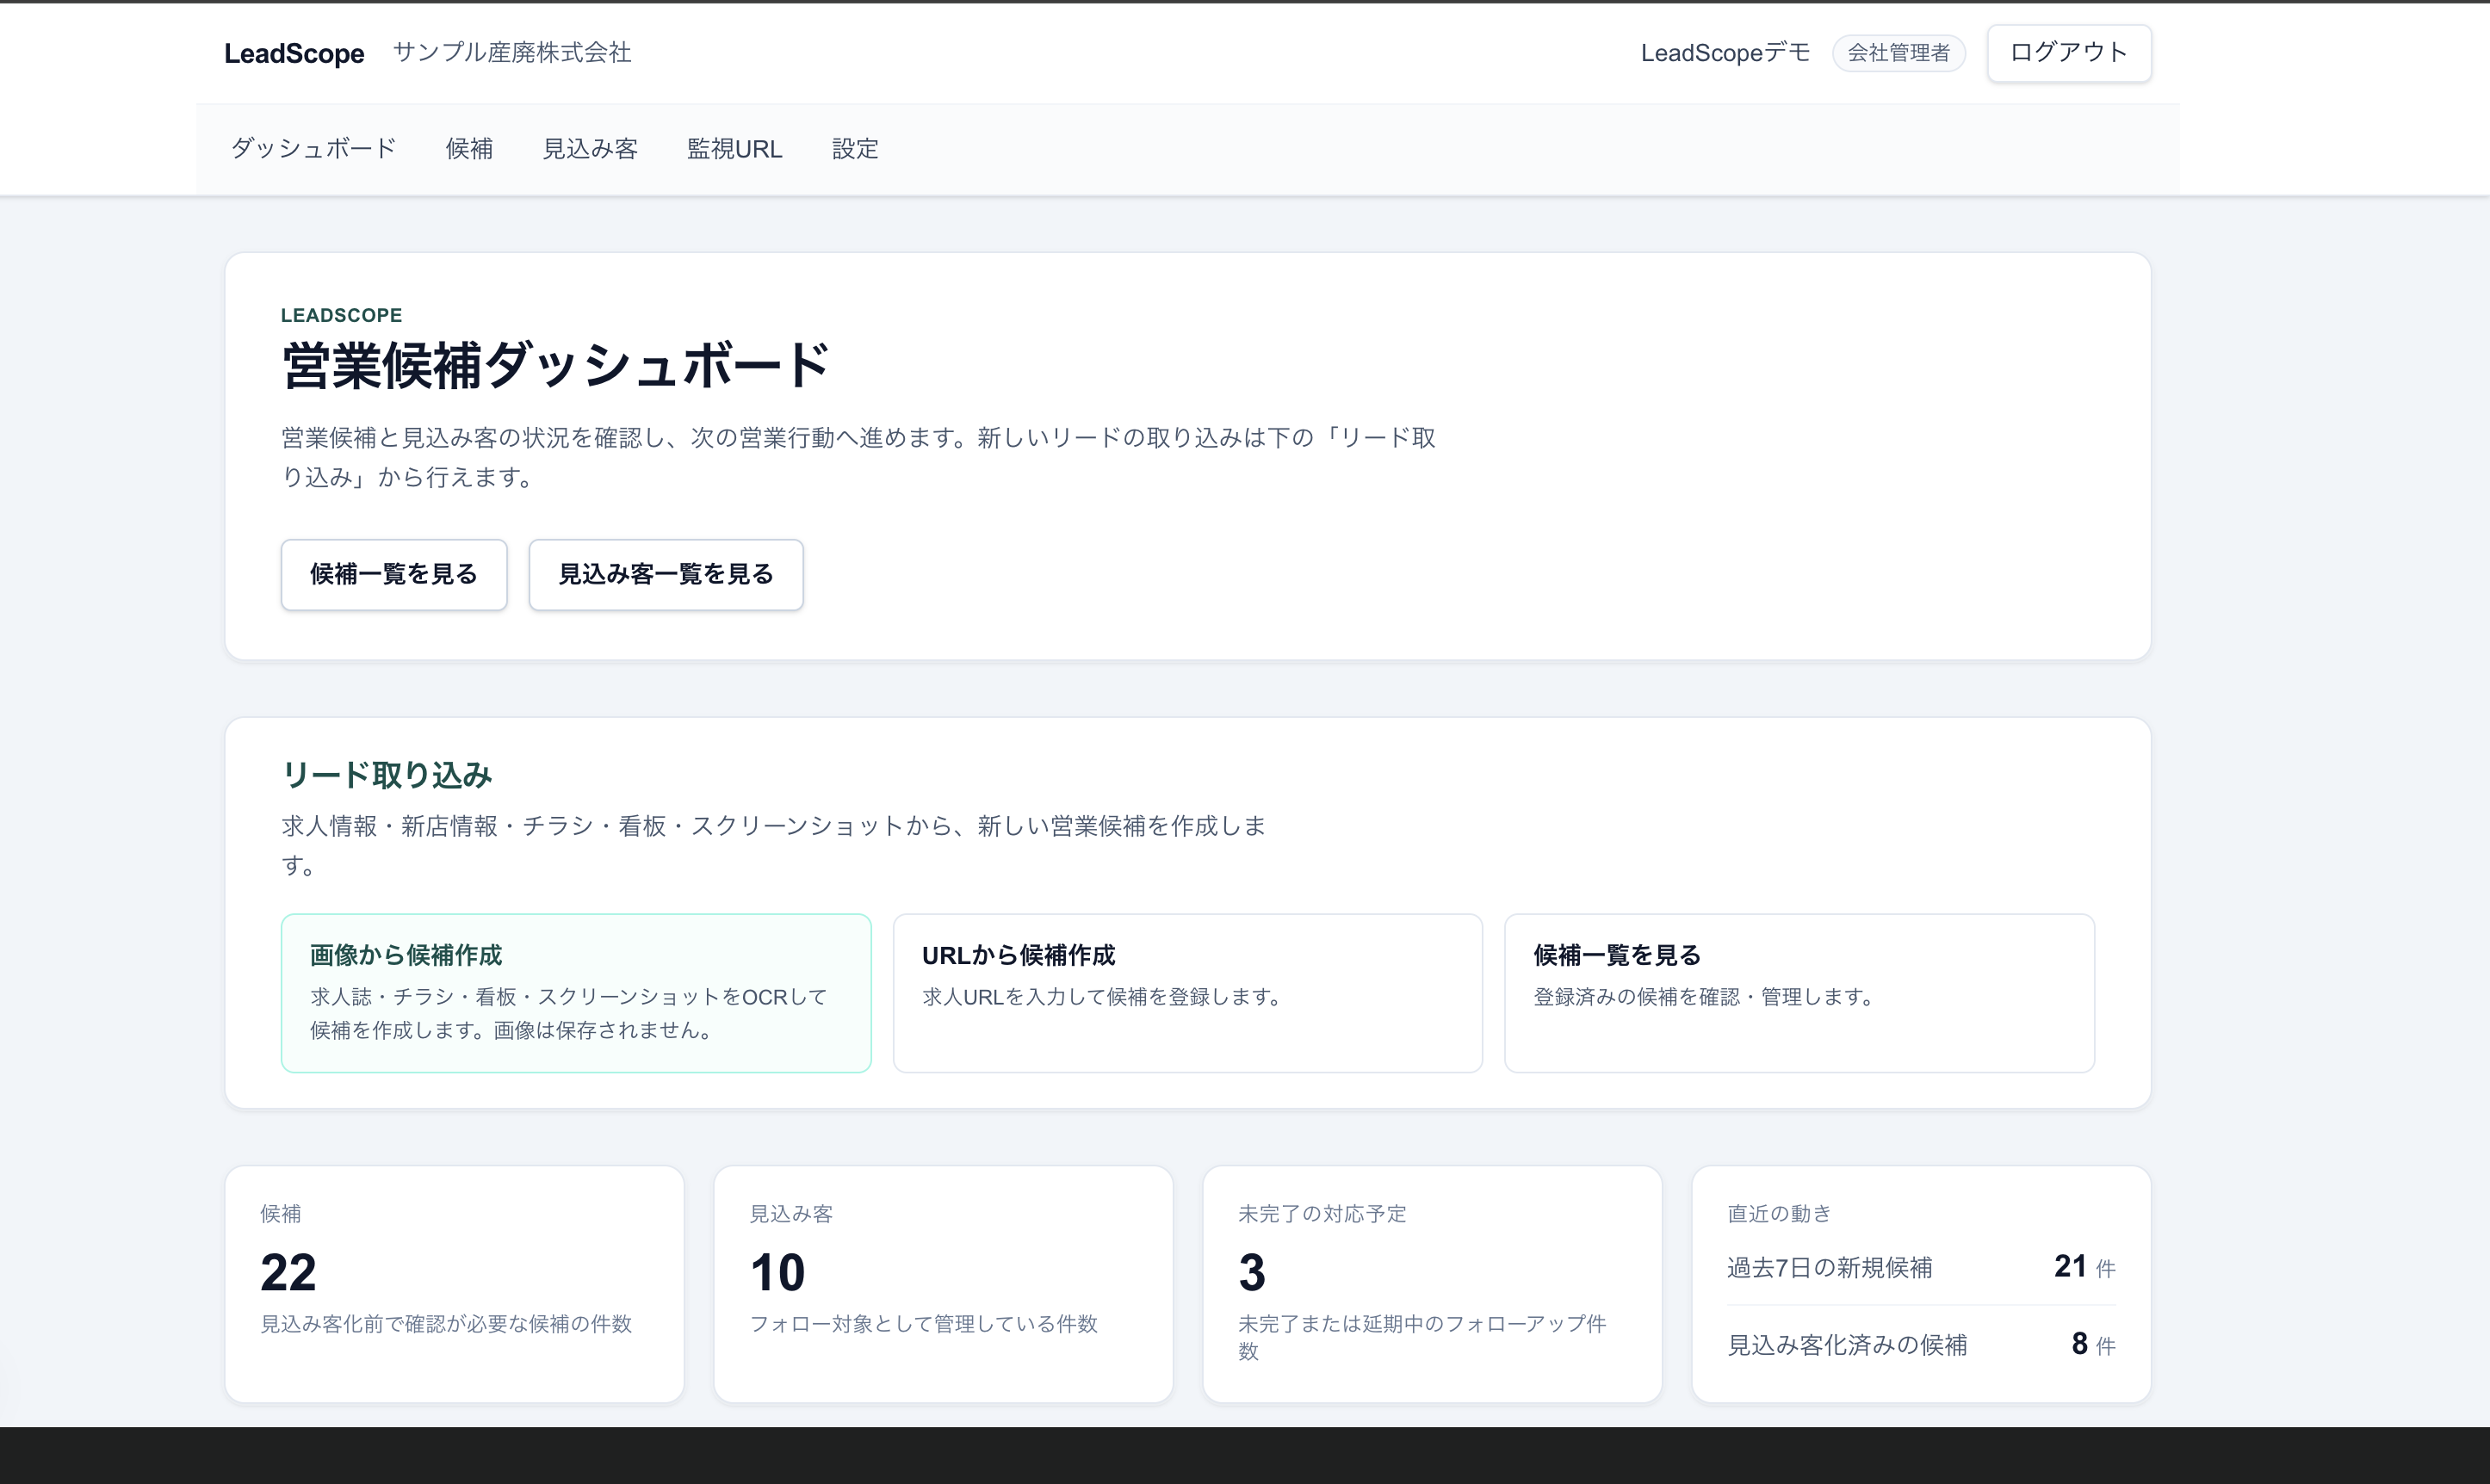Click the 会社管理者 role badge
2490x1484 pixels.
pyautogui.click(x=1898, y=53)
